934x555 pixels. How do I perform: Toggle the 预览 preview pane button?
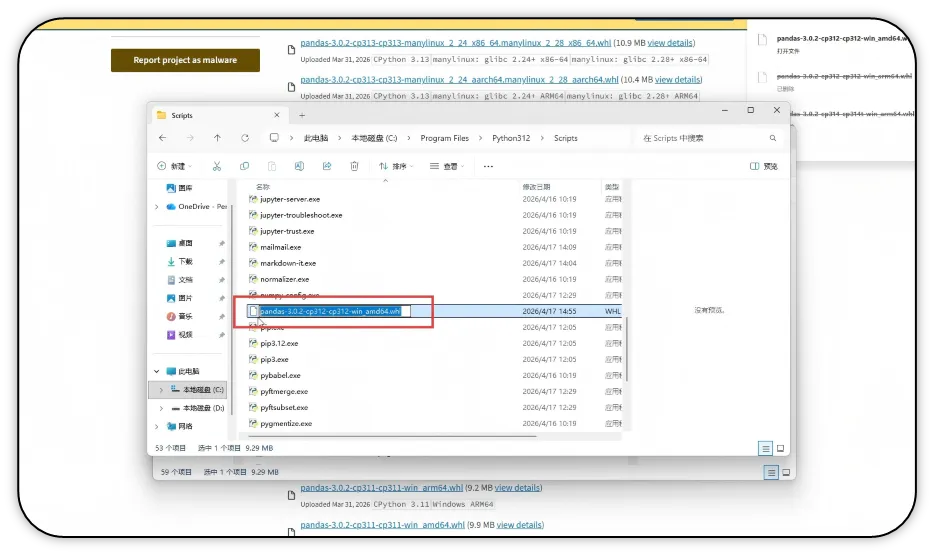(764, 166)
